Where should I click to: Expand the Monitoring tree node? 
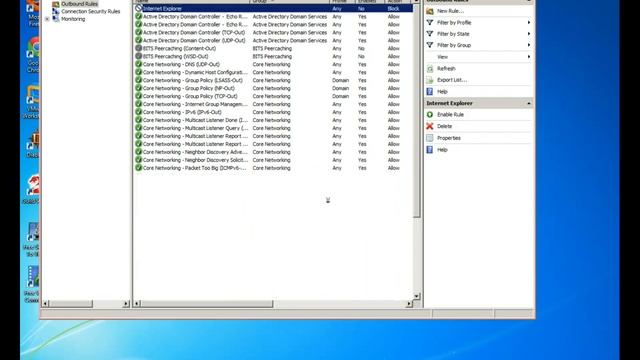[x=47, y=19]
